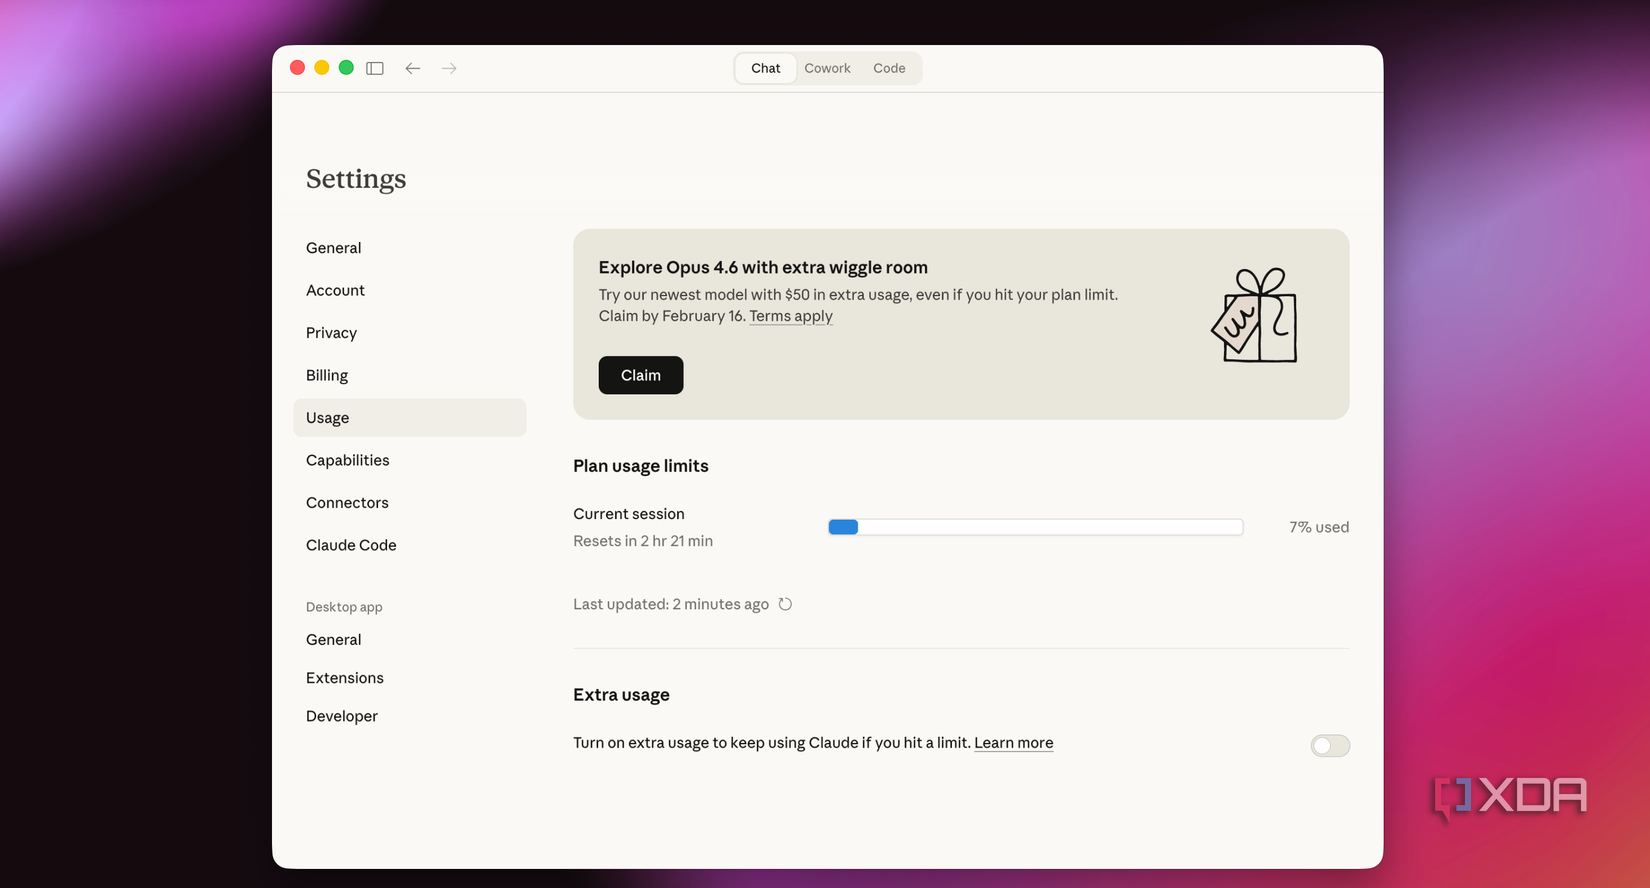Switch to the Code tab
This screenshot has height=888, width=1650.
click(x=889, y=68)
